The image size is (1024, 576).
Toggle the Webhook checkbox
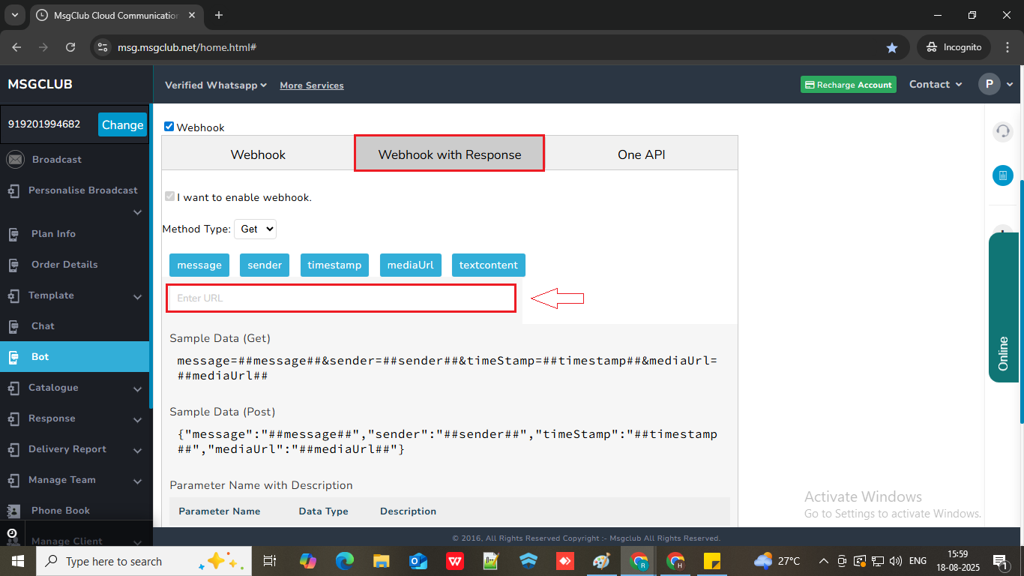pos(169,127)
